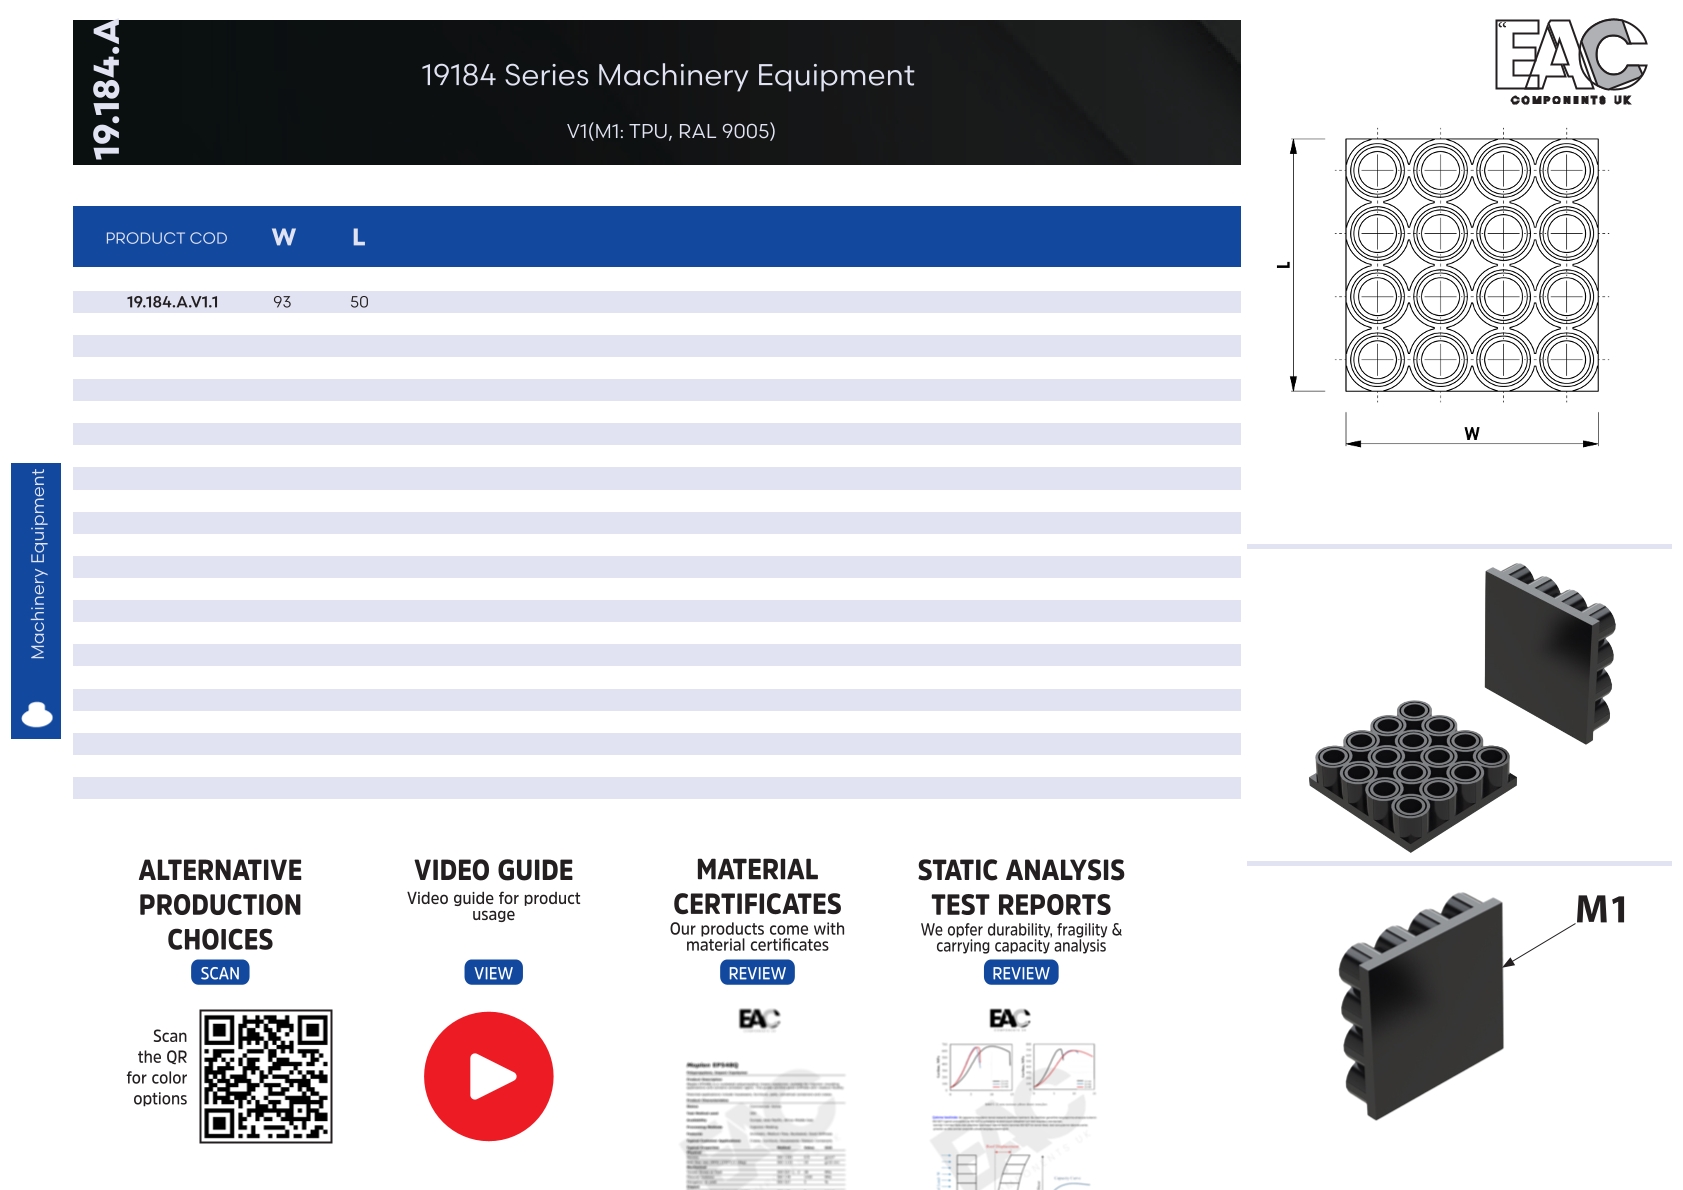Click the REVIEW button under Material Certificates
Image resolution: width=1683 pixels, height=1190 pixels.
757,973
